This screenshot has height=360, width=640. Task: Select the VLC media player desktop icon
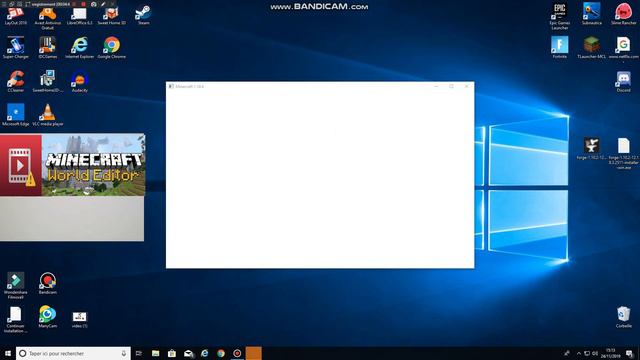[x=47, y=115]
